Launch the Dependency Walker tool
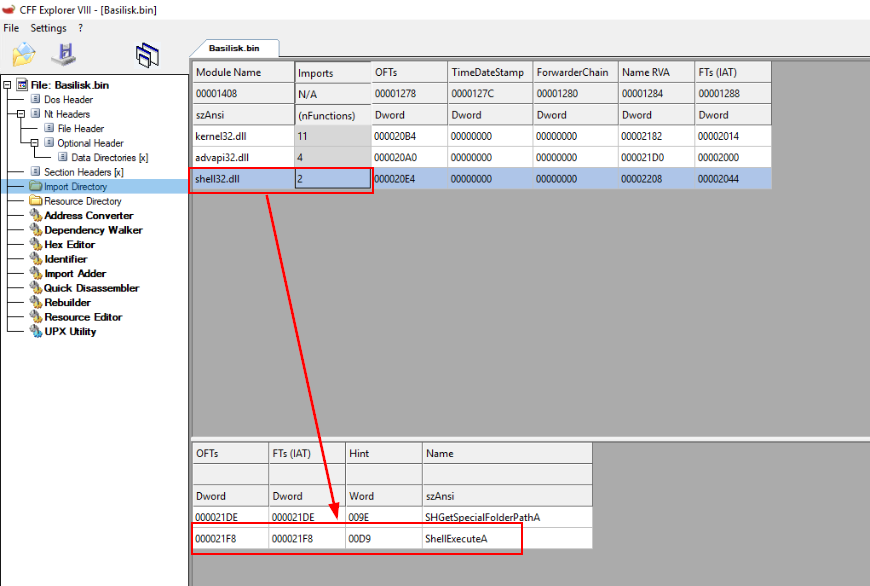 click(x=93, y=230)
